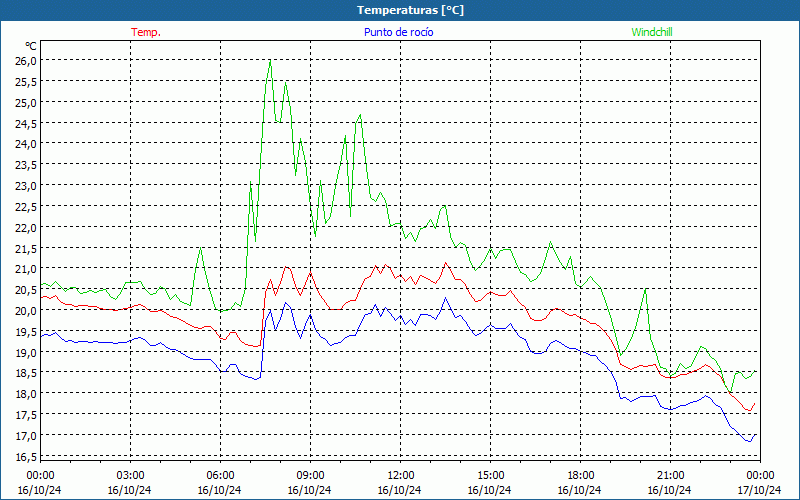Click the 15:00 time axis label
This screenshot has height=500, width=800.
(x=490, y=476)
